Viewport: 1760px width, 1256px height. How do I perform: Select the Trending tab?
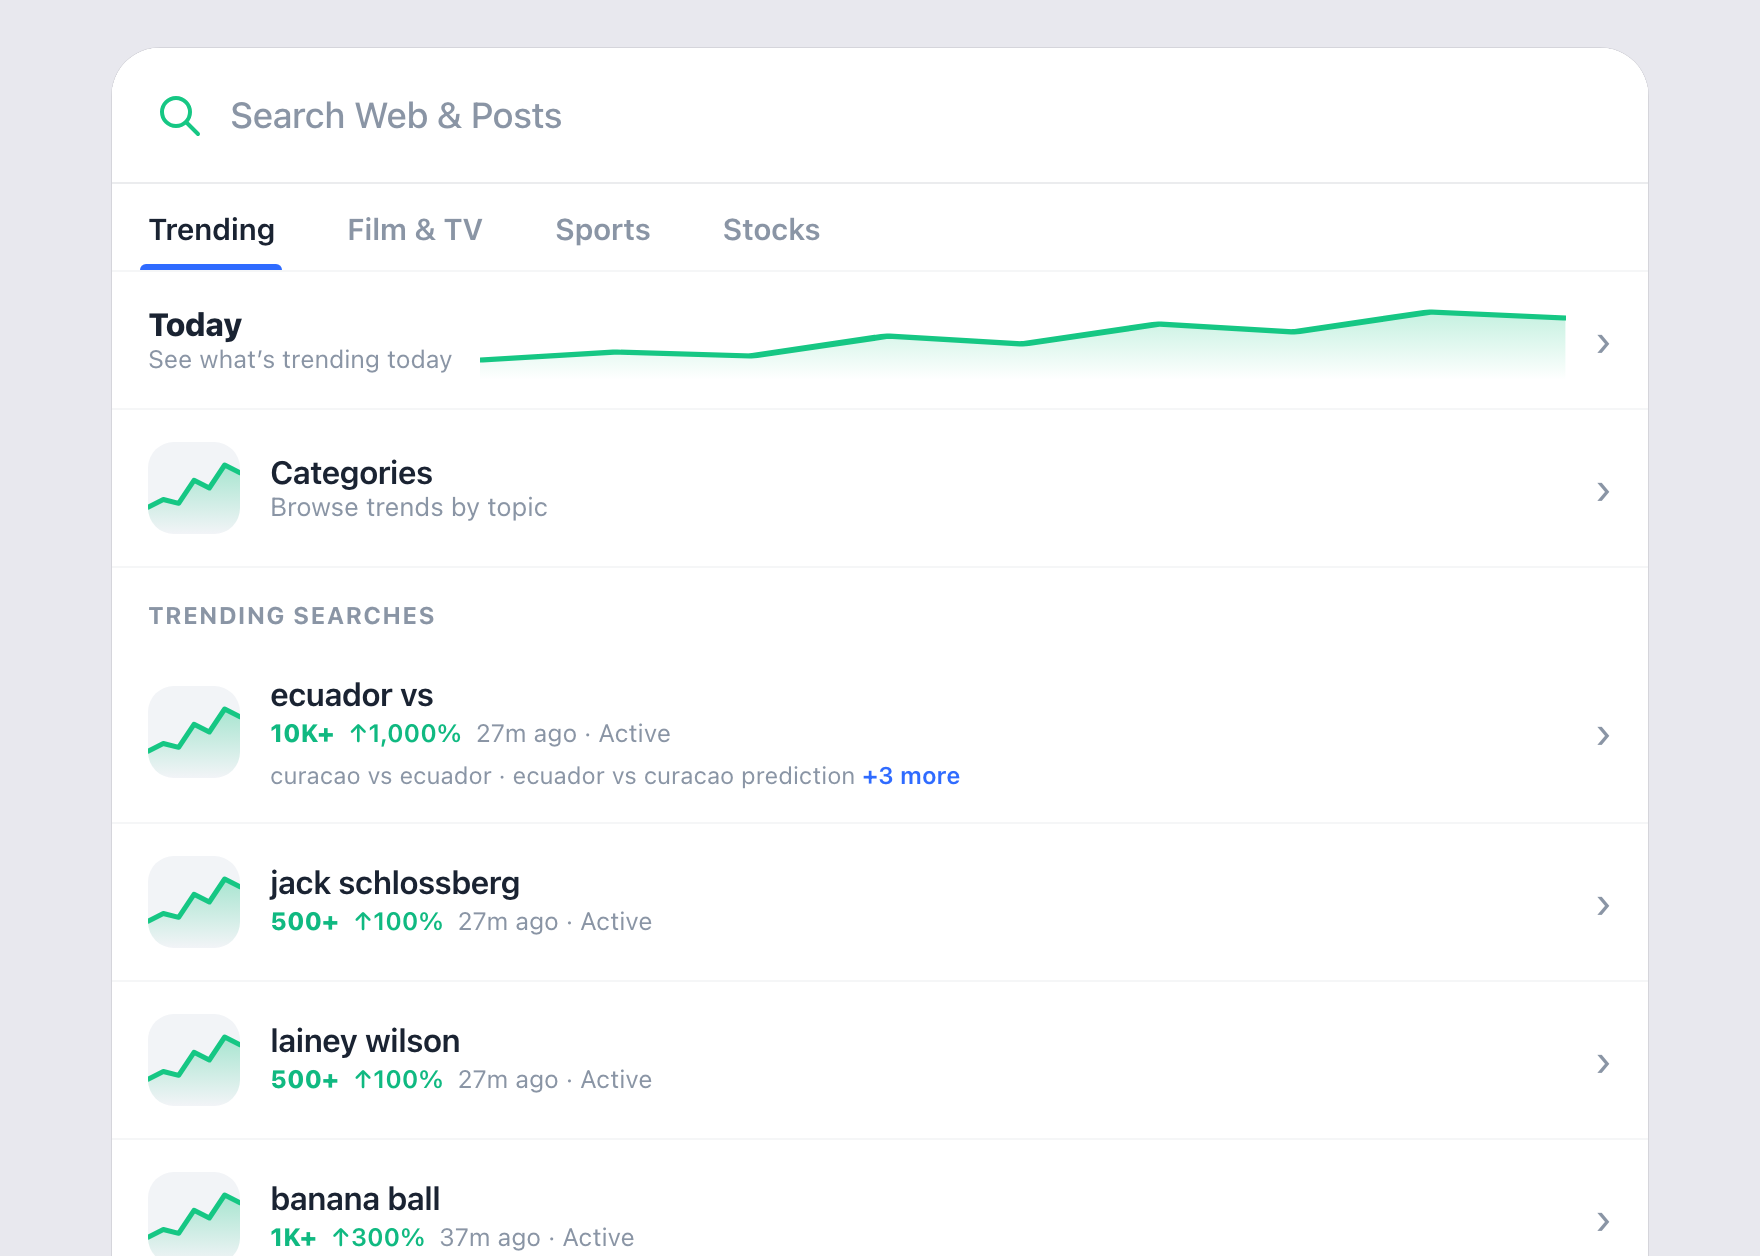(211, 230)
